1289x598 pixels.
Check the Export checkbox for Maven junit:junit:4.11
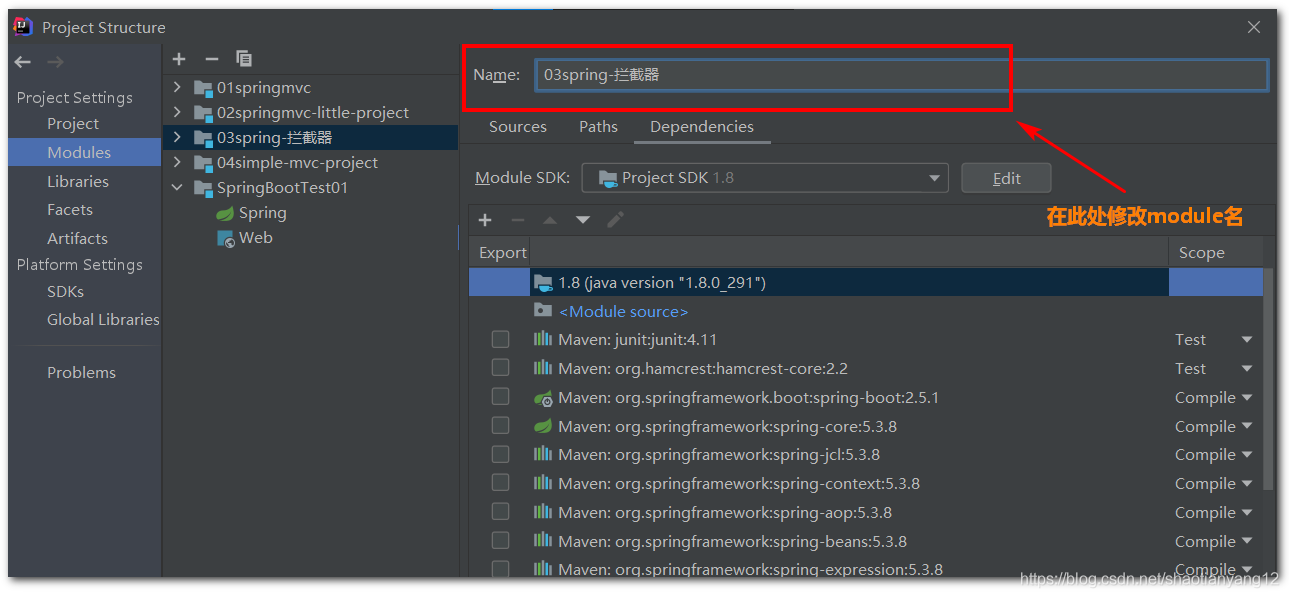click(x=500, y=339)
